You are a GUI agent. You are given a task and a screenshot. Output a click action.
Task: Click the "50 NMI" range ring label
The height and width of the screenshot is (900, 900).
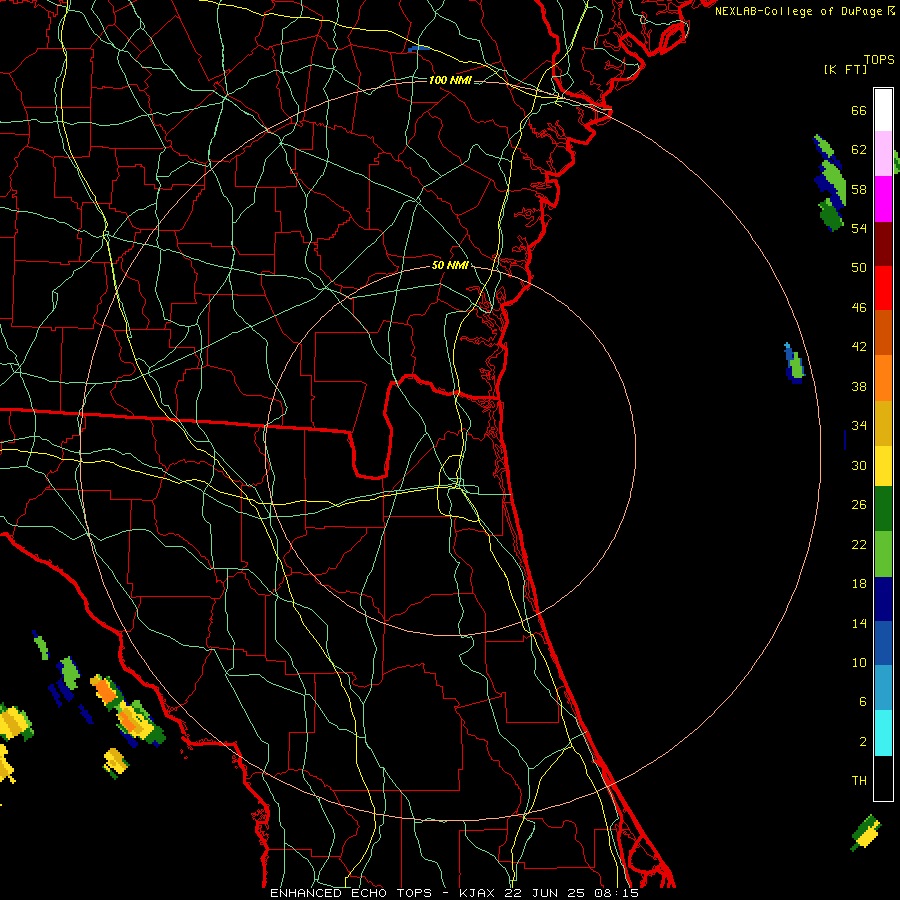pos(451,265)
